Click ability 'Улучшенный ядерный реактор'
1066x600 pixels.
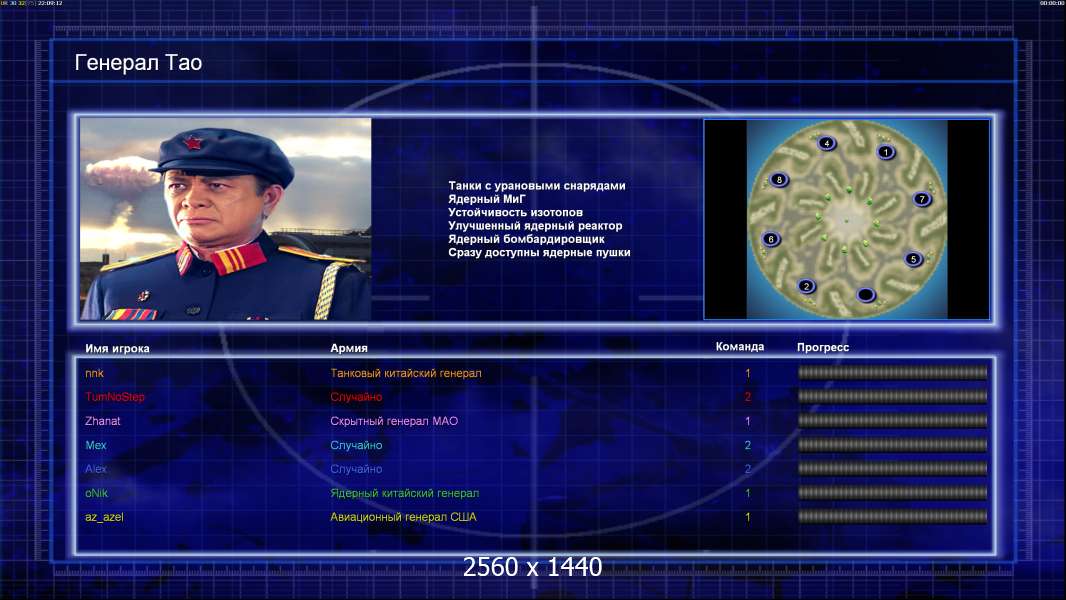point(535,226)
